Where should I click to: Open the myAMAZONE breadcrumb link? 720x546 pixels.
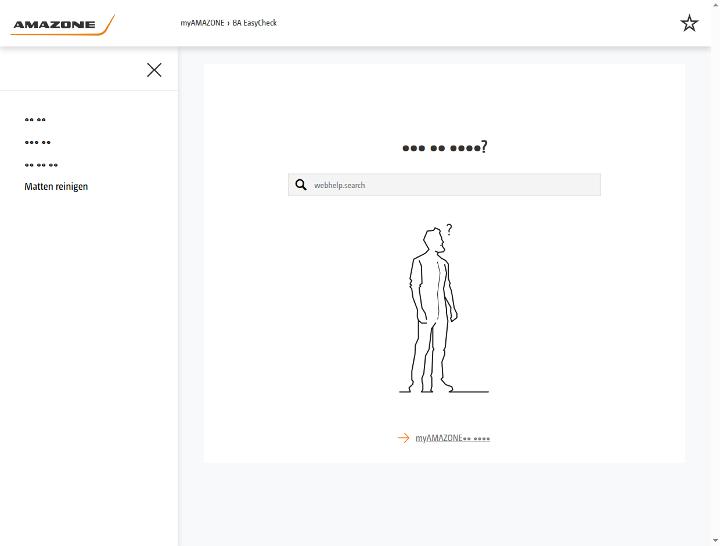(202, 23)
